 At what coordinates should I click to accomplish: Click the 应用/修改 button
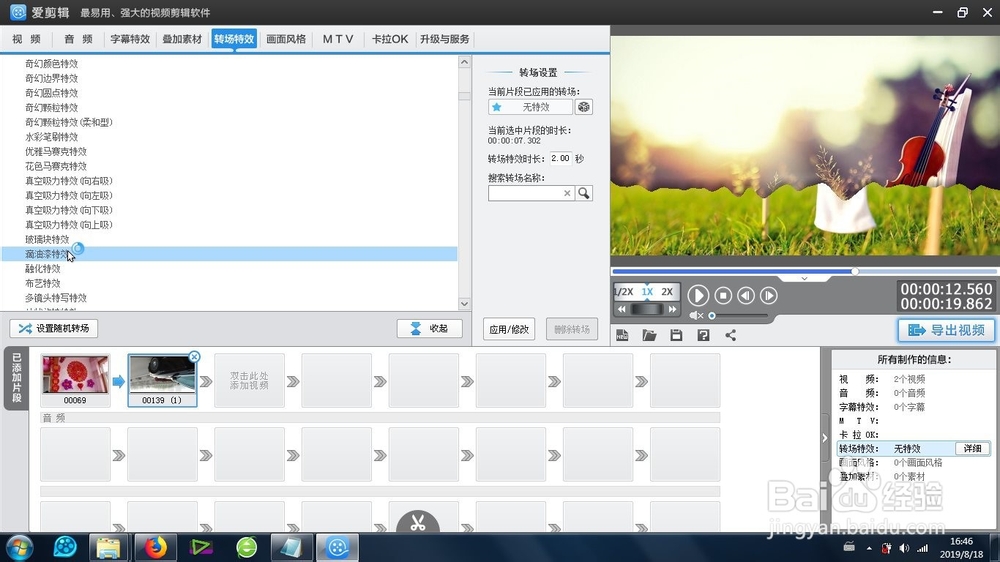(509, 329)
